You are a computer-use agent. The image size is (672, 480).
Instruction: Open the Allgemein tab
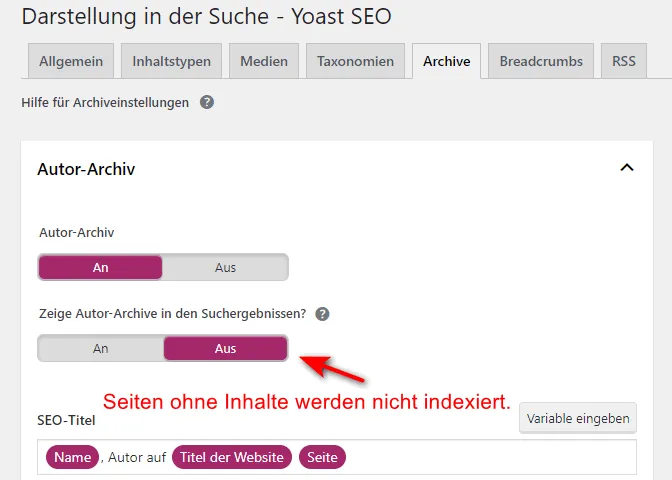coord(71,61)
